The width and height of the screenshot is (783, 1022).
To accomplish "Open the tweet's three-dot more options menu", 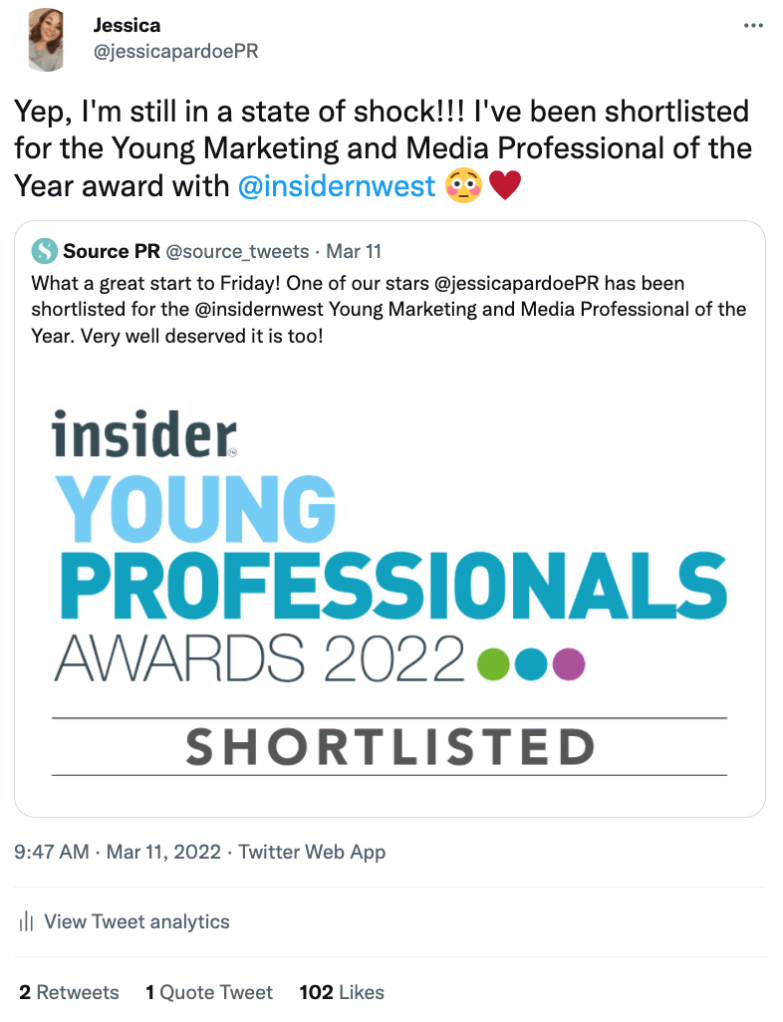I will [x=753, y=26].
